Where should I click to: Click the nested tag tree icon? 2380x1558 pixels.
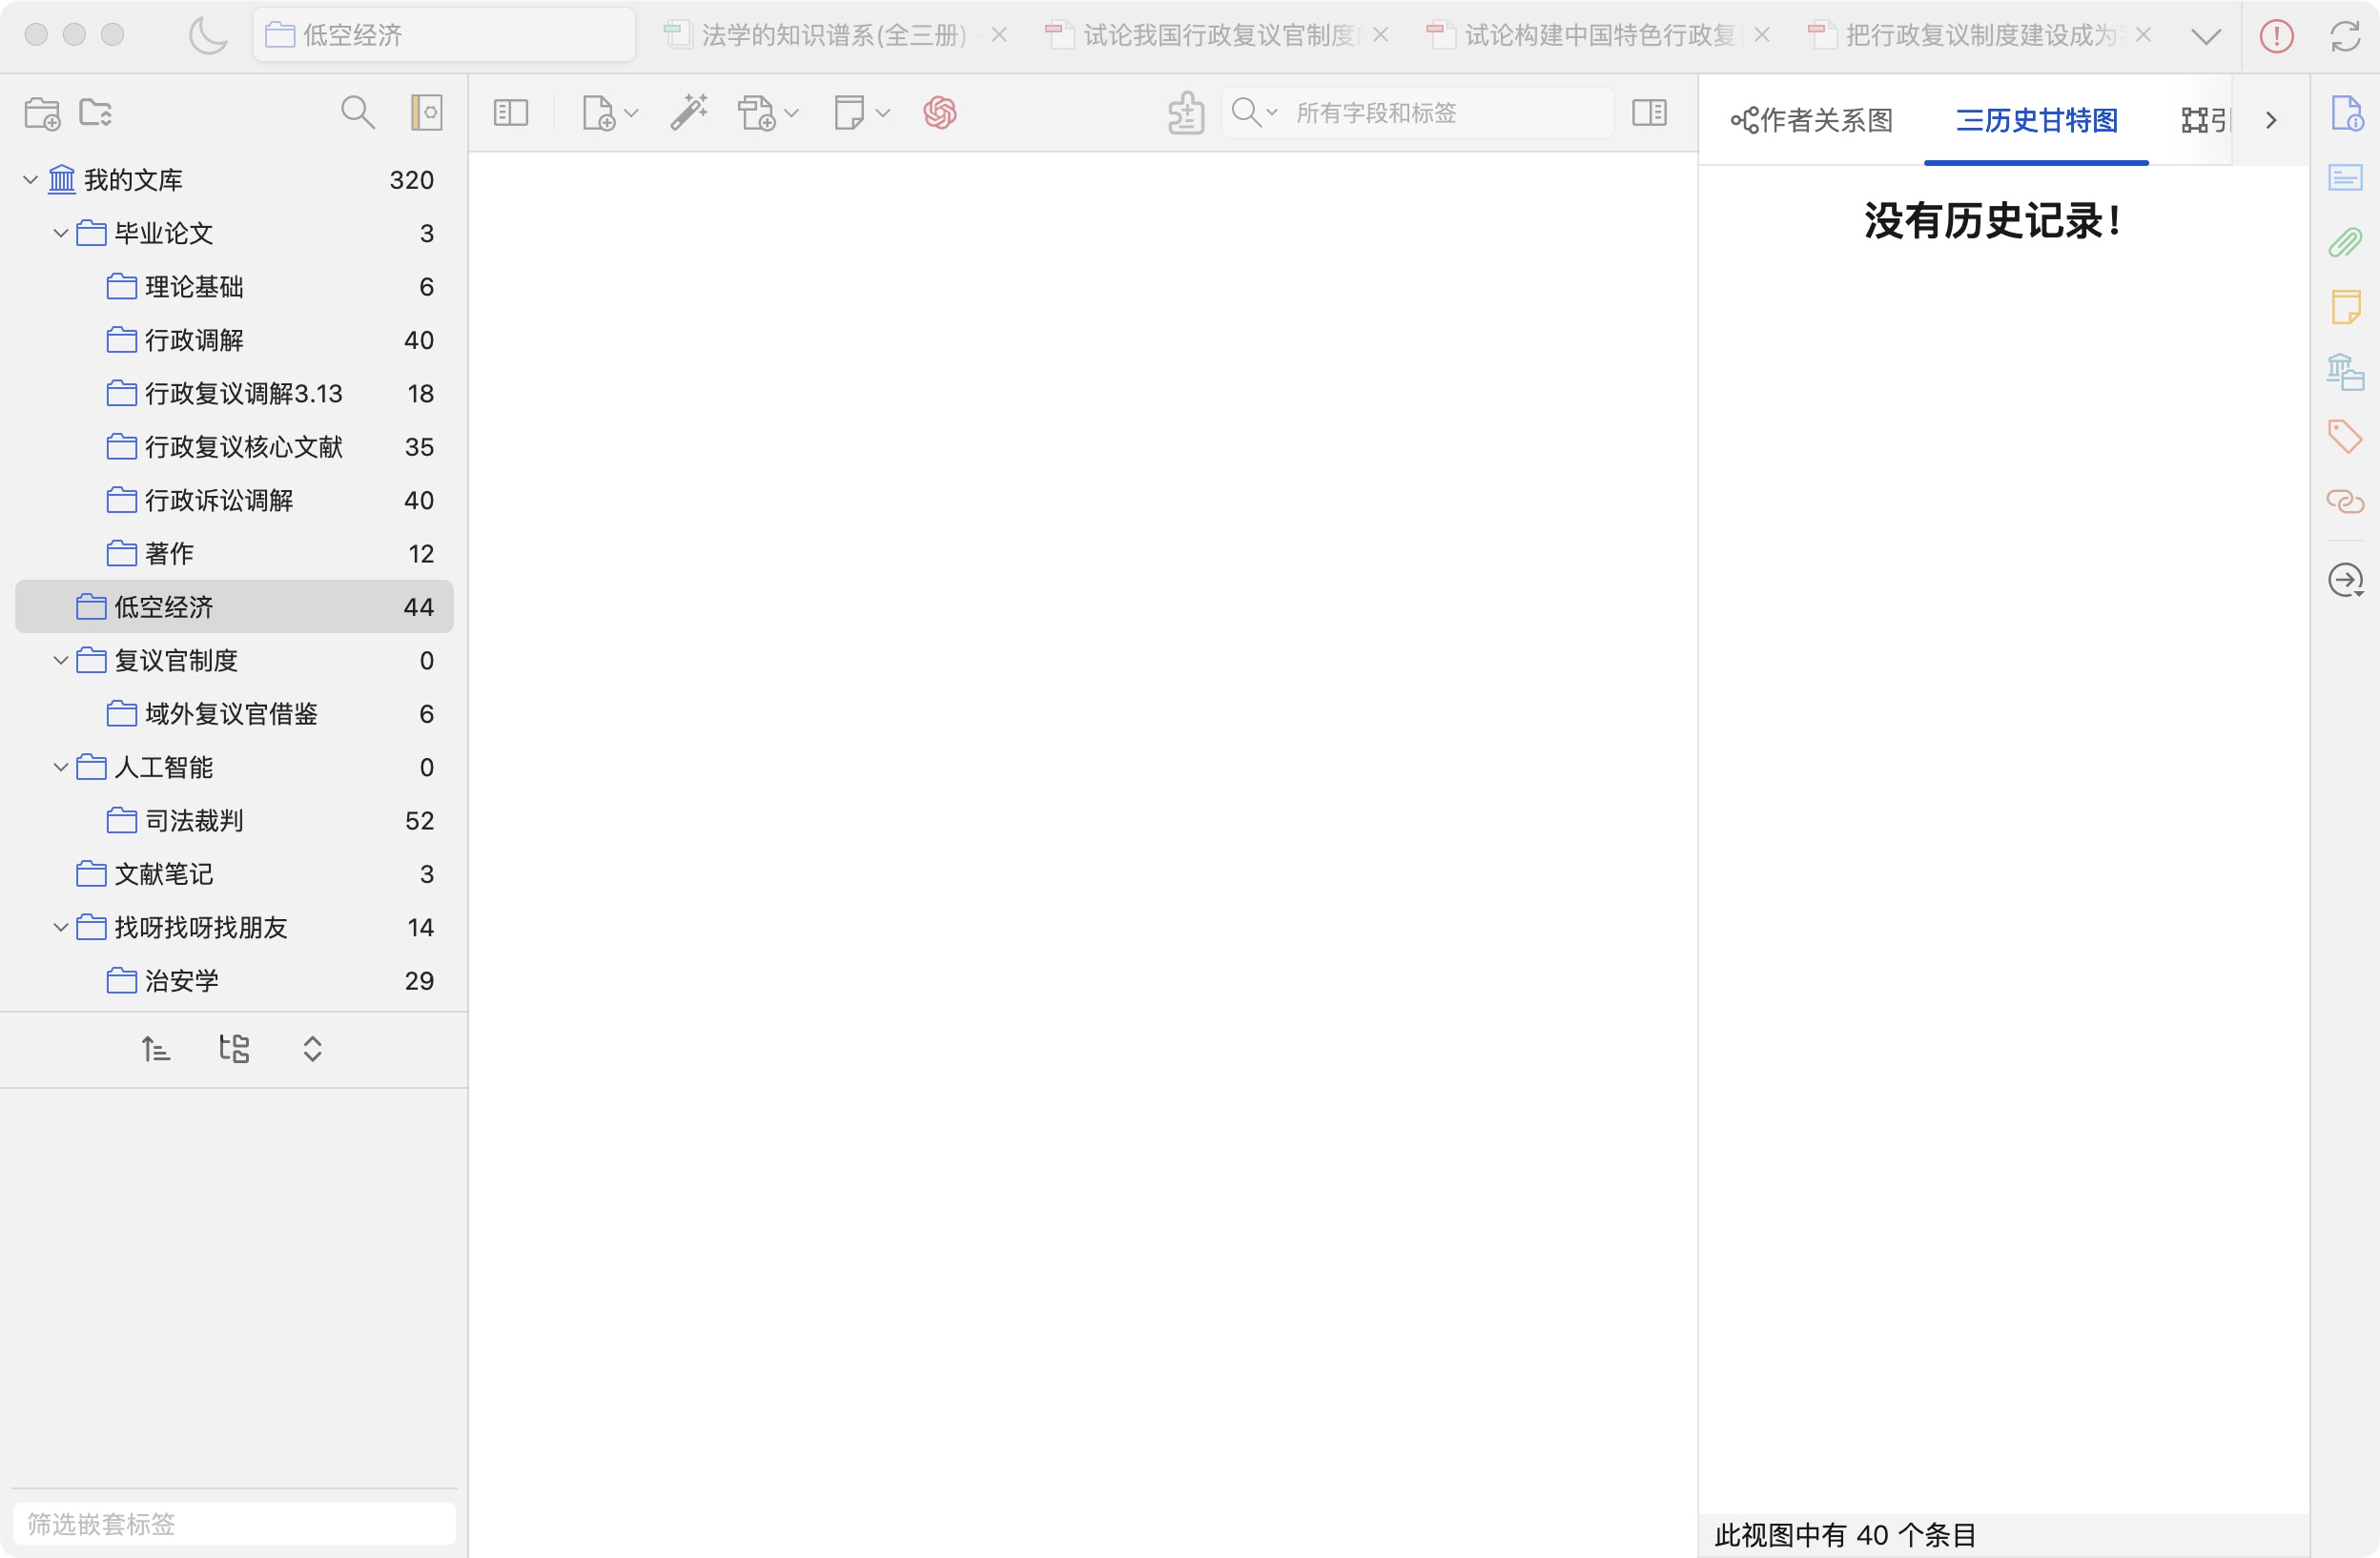pos(234,1049)
